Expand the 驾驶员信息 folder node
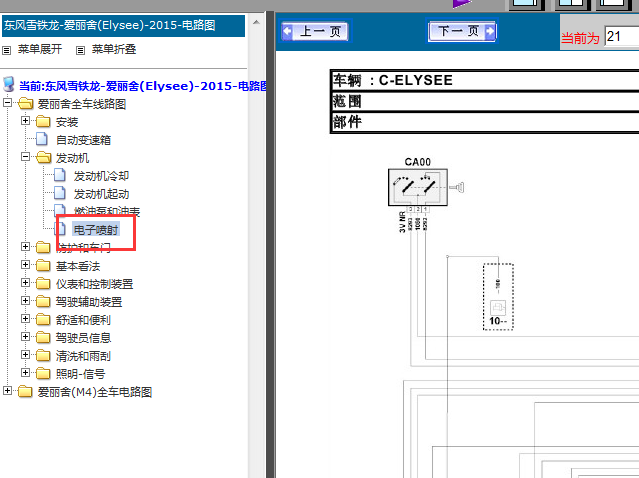 click(x=25, y=336)
